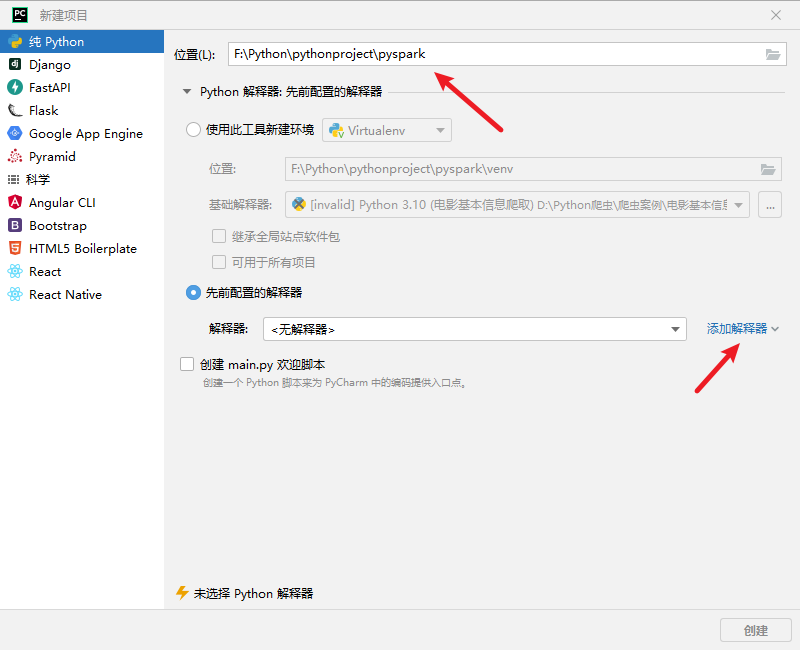Screen dimensions: 800x650
Task: Select HTML5 Boilerplate project type
Action: tap(82, 248)
